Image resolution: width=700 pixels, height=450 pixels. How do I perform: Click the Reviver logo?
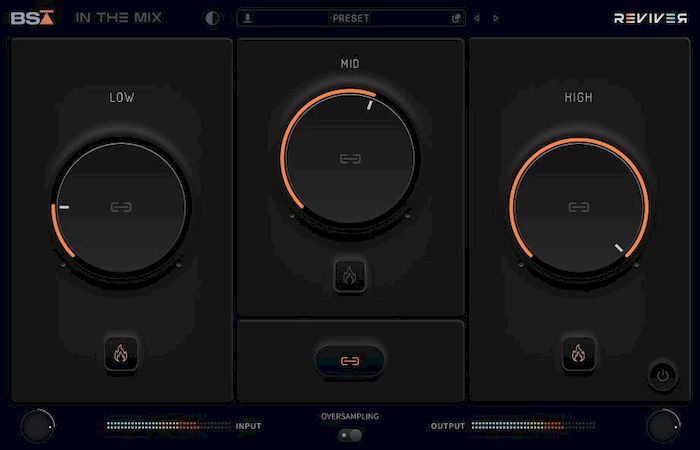click(x=650, y=18)
